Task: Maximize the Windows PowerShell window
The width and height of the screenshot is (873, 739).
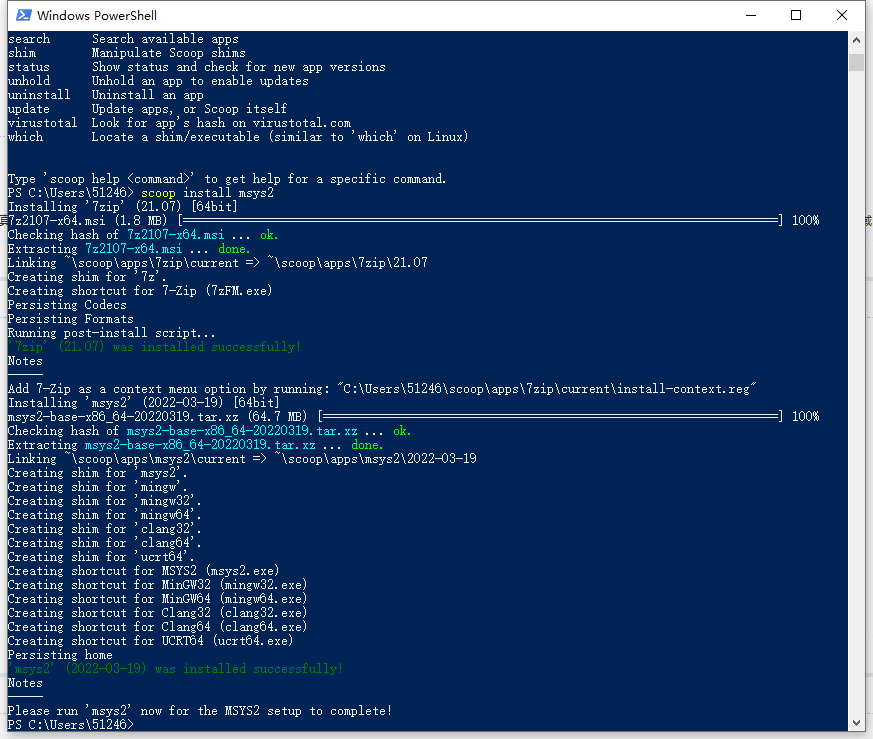Action: pos(796,15)
